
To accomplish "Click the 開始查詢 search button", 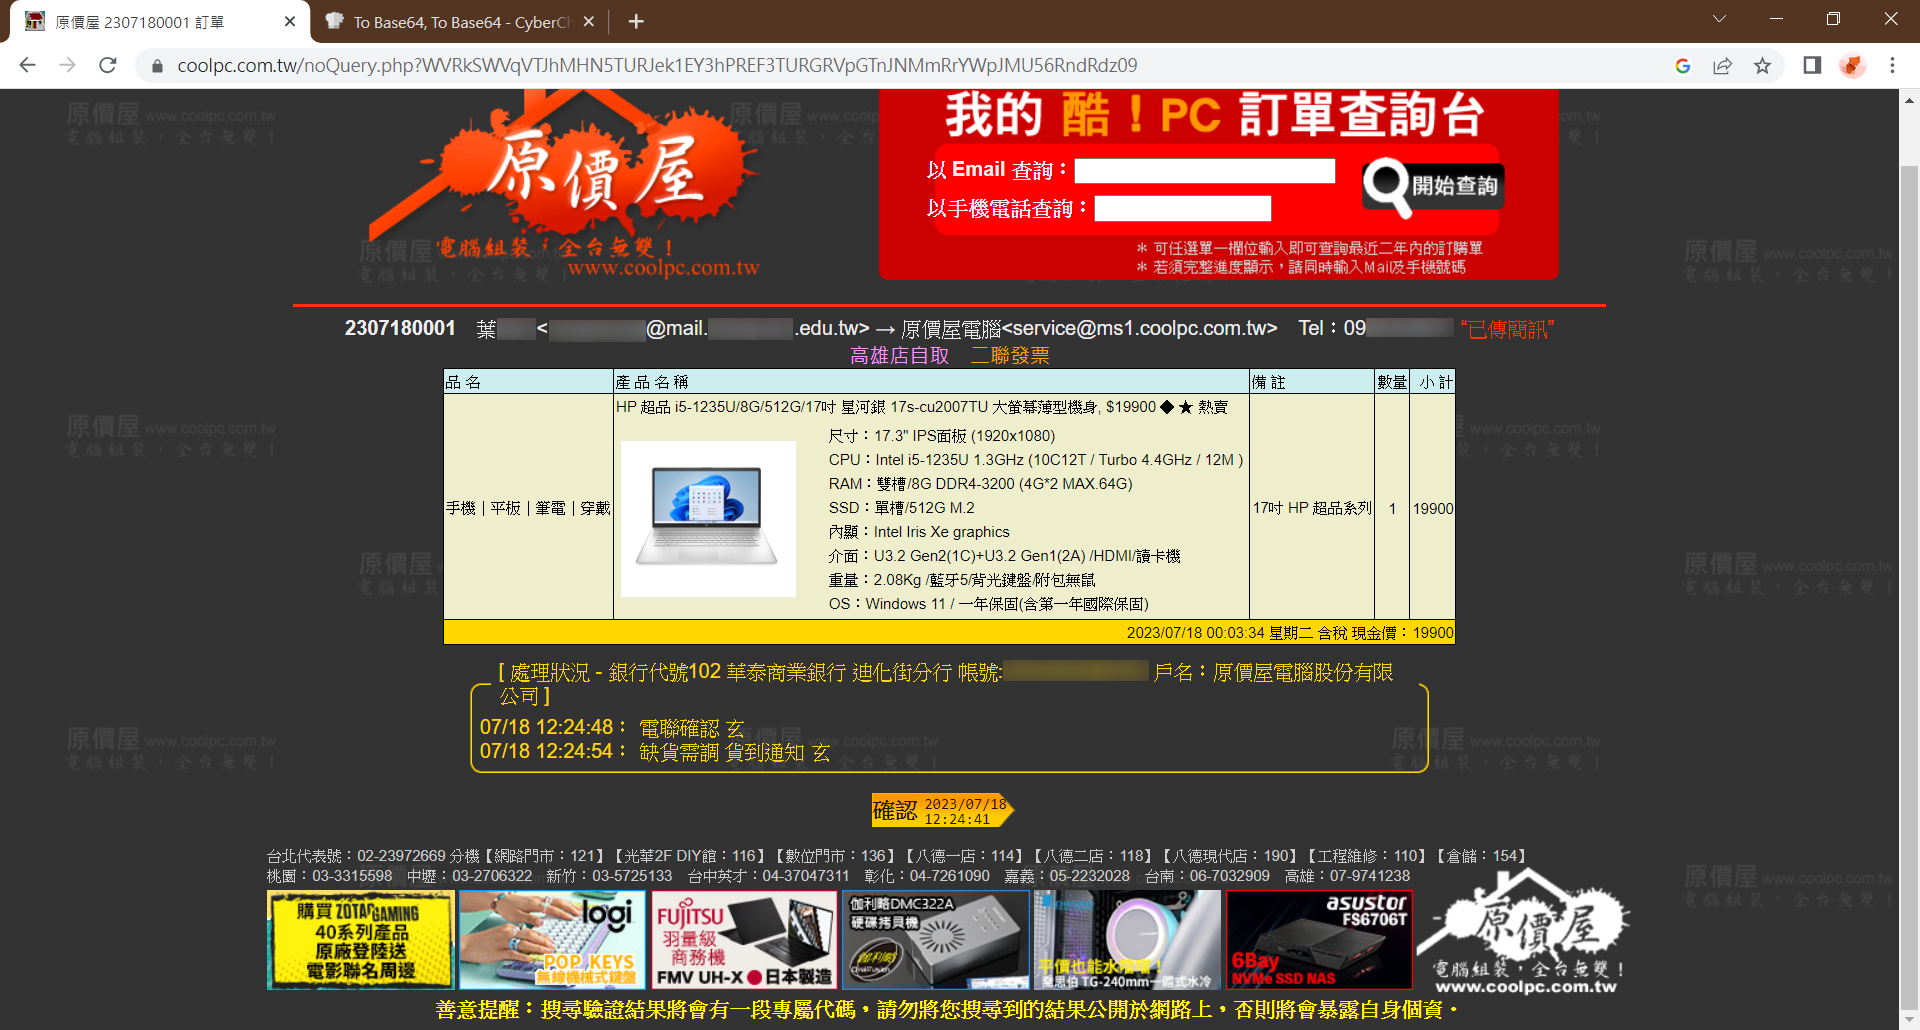I will (x=1433, y=186).
